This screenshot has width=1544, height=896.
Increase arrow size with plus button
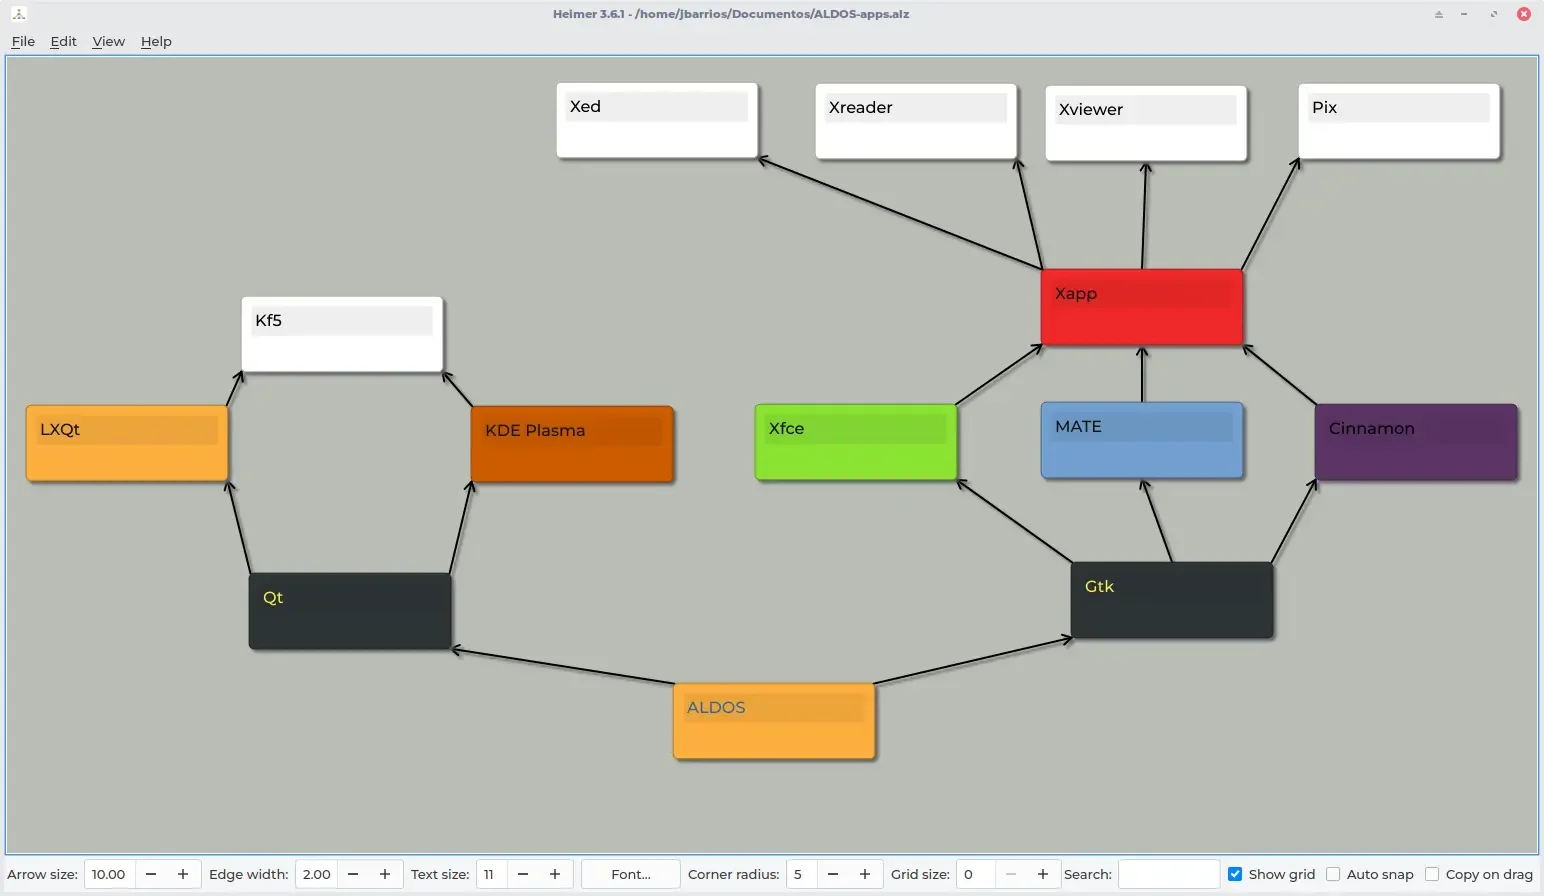click(183, 874)
